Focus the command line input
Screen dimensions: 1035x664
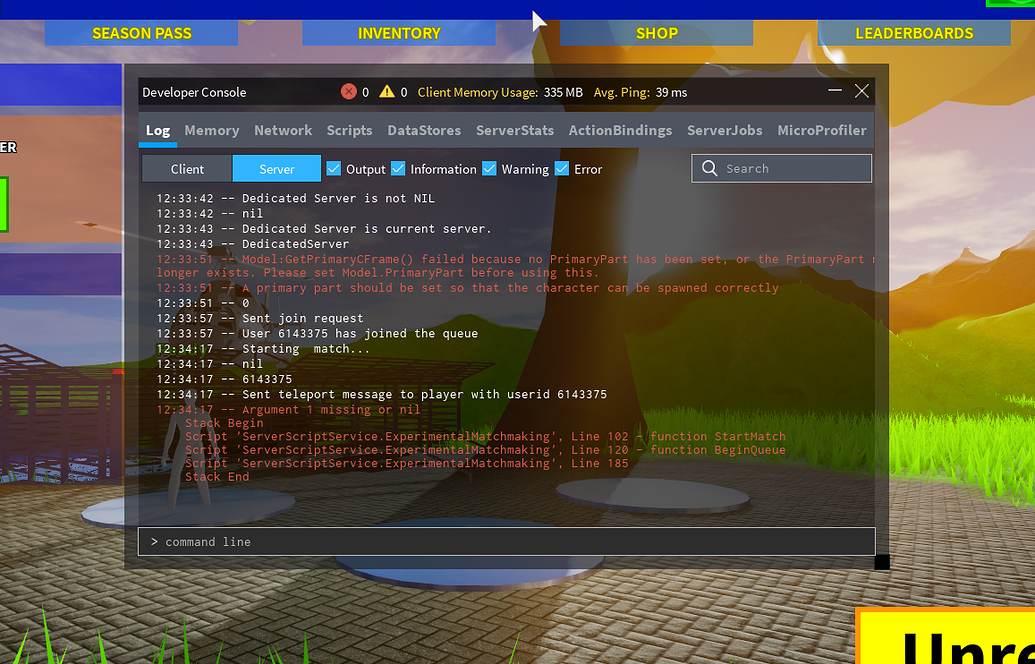pyautogui.click(x=506, y=541)
